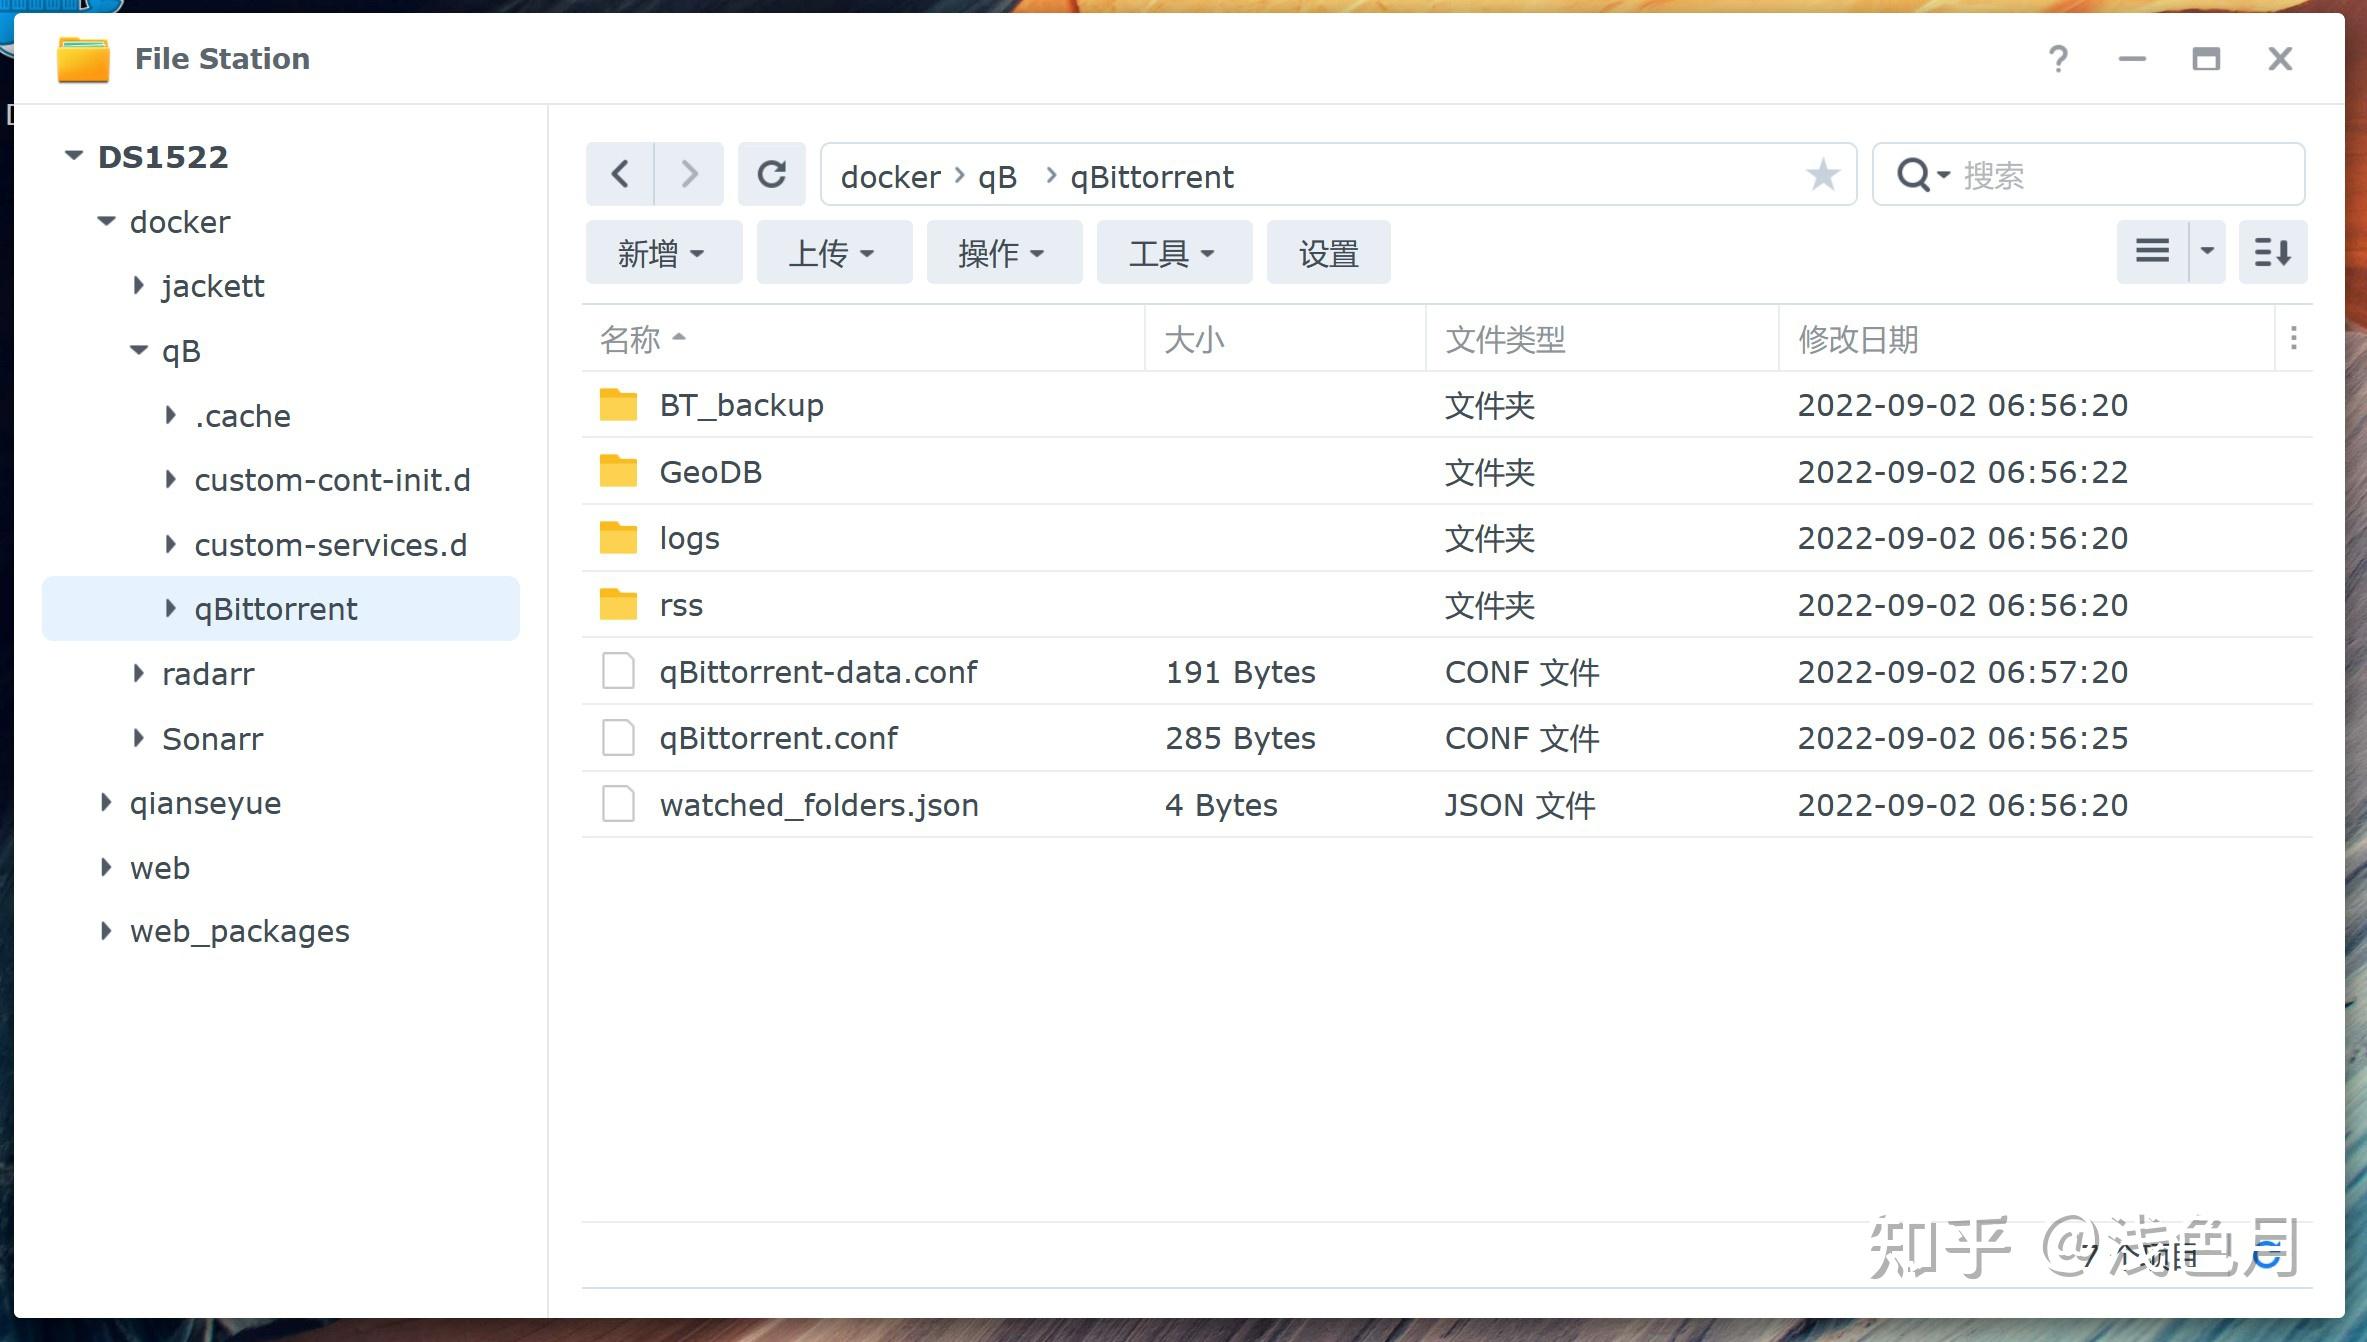This screenshot has width=2367, height=1342.
Task: Open the BT_backup folder
Action: coord(741,405)
